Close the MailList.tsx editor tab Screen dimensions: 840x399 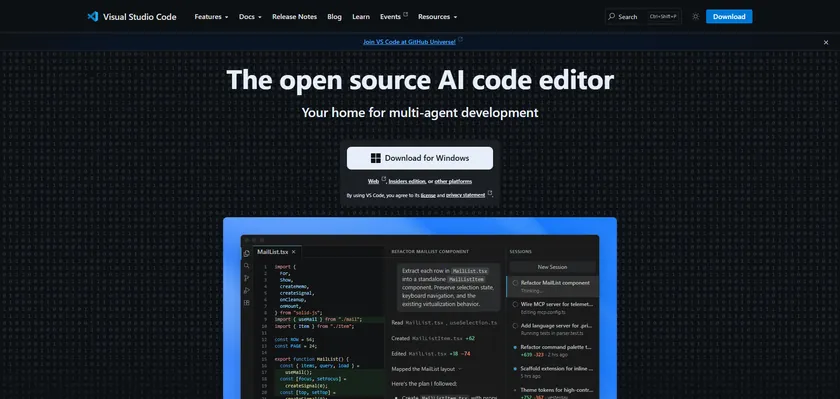[294, 252]
